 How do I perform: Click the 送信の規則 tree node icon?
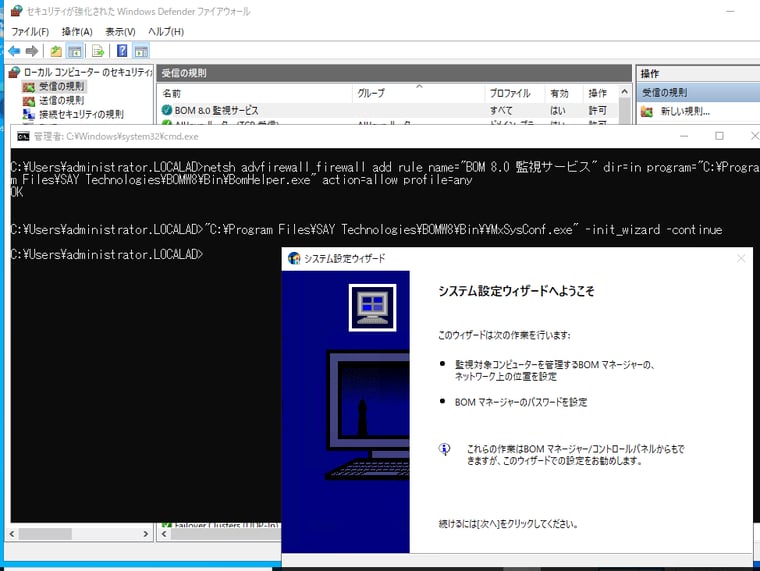[x=29, y=101]
